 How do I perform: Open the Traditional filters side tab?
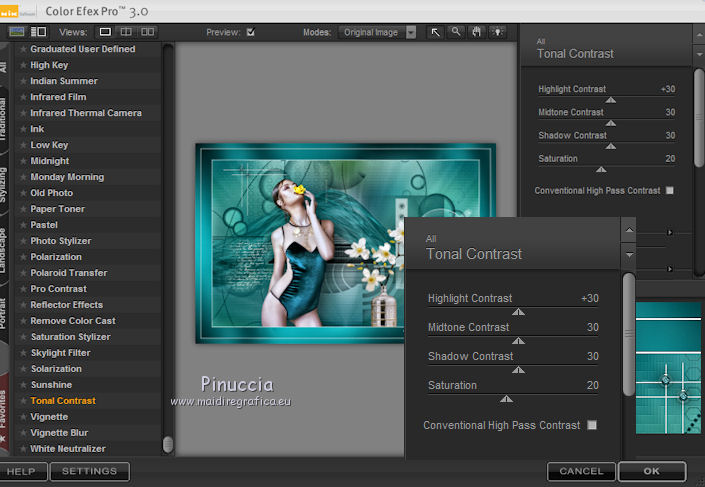(4, 119)
